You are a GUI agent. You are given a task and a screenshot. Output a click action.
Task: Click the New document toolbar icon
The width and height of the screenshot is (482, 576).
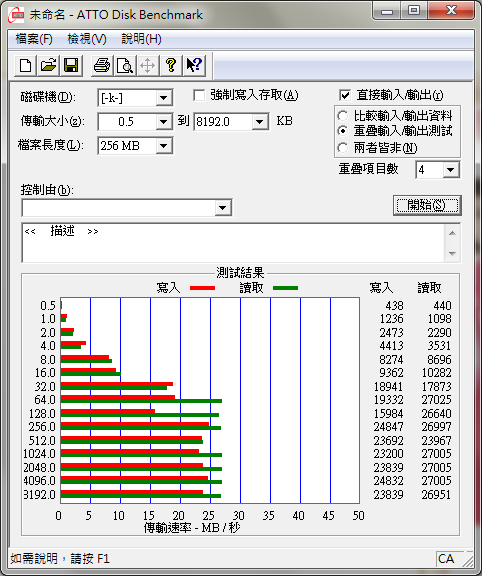click(25, 66)
